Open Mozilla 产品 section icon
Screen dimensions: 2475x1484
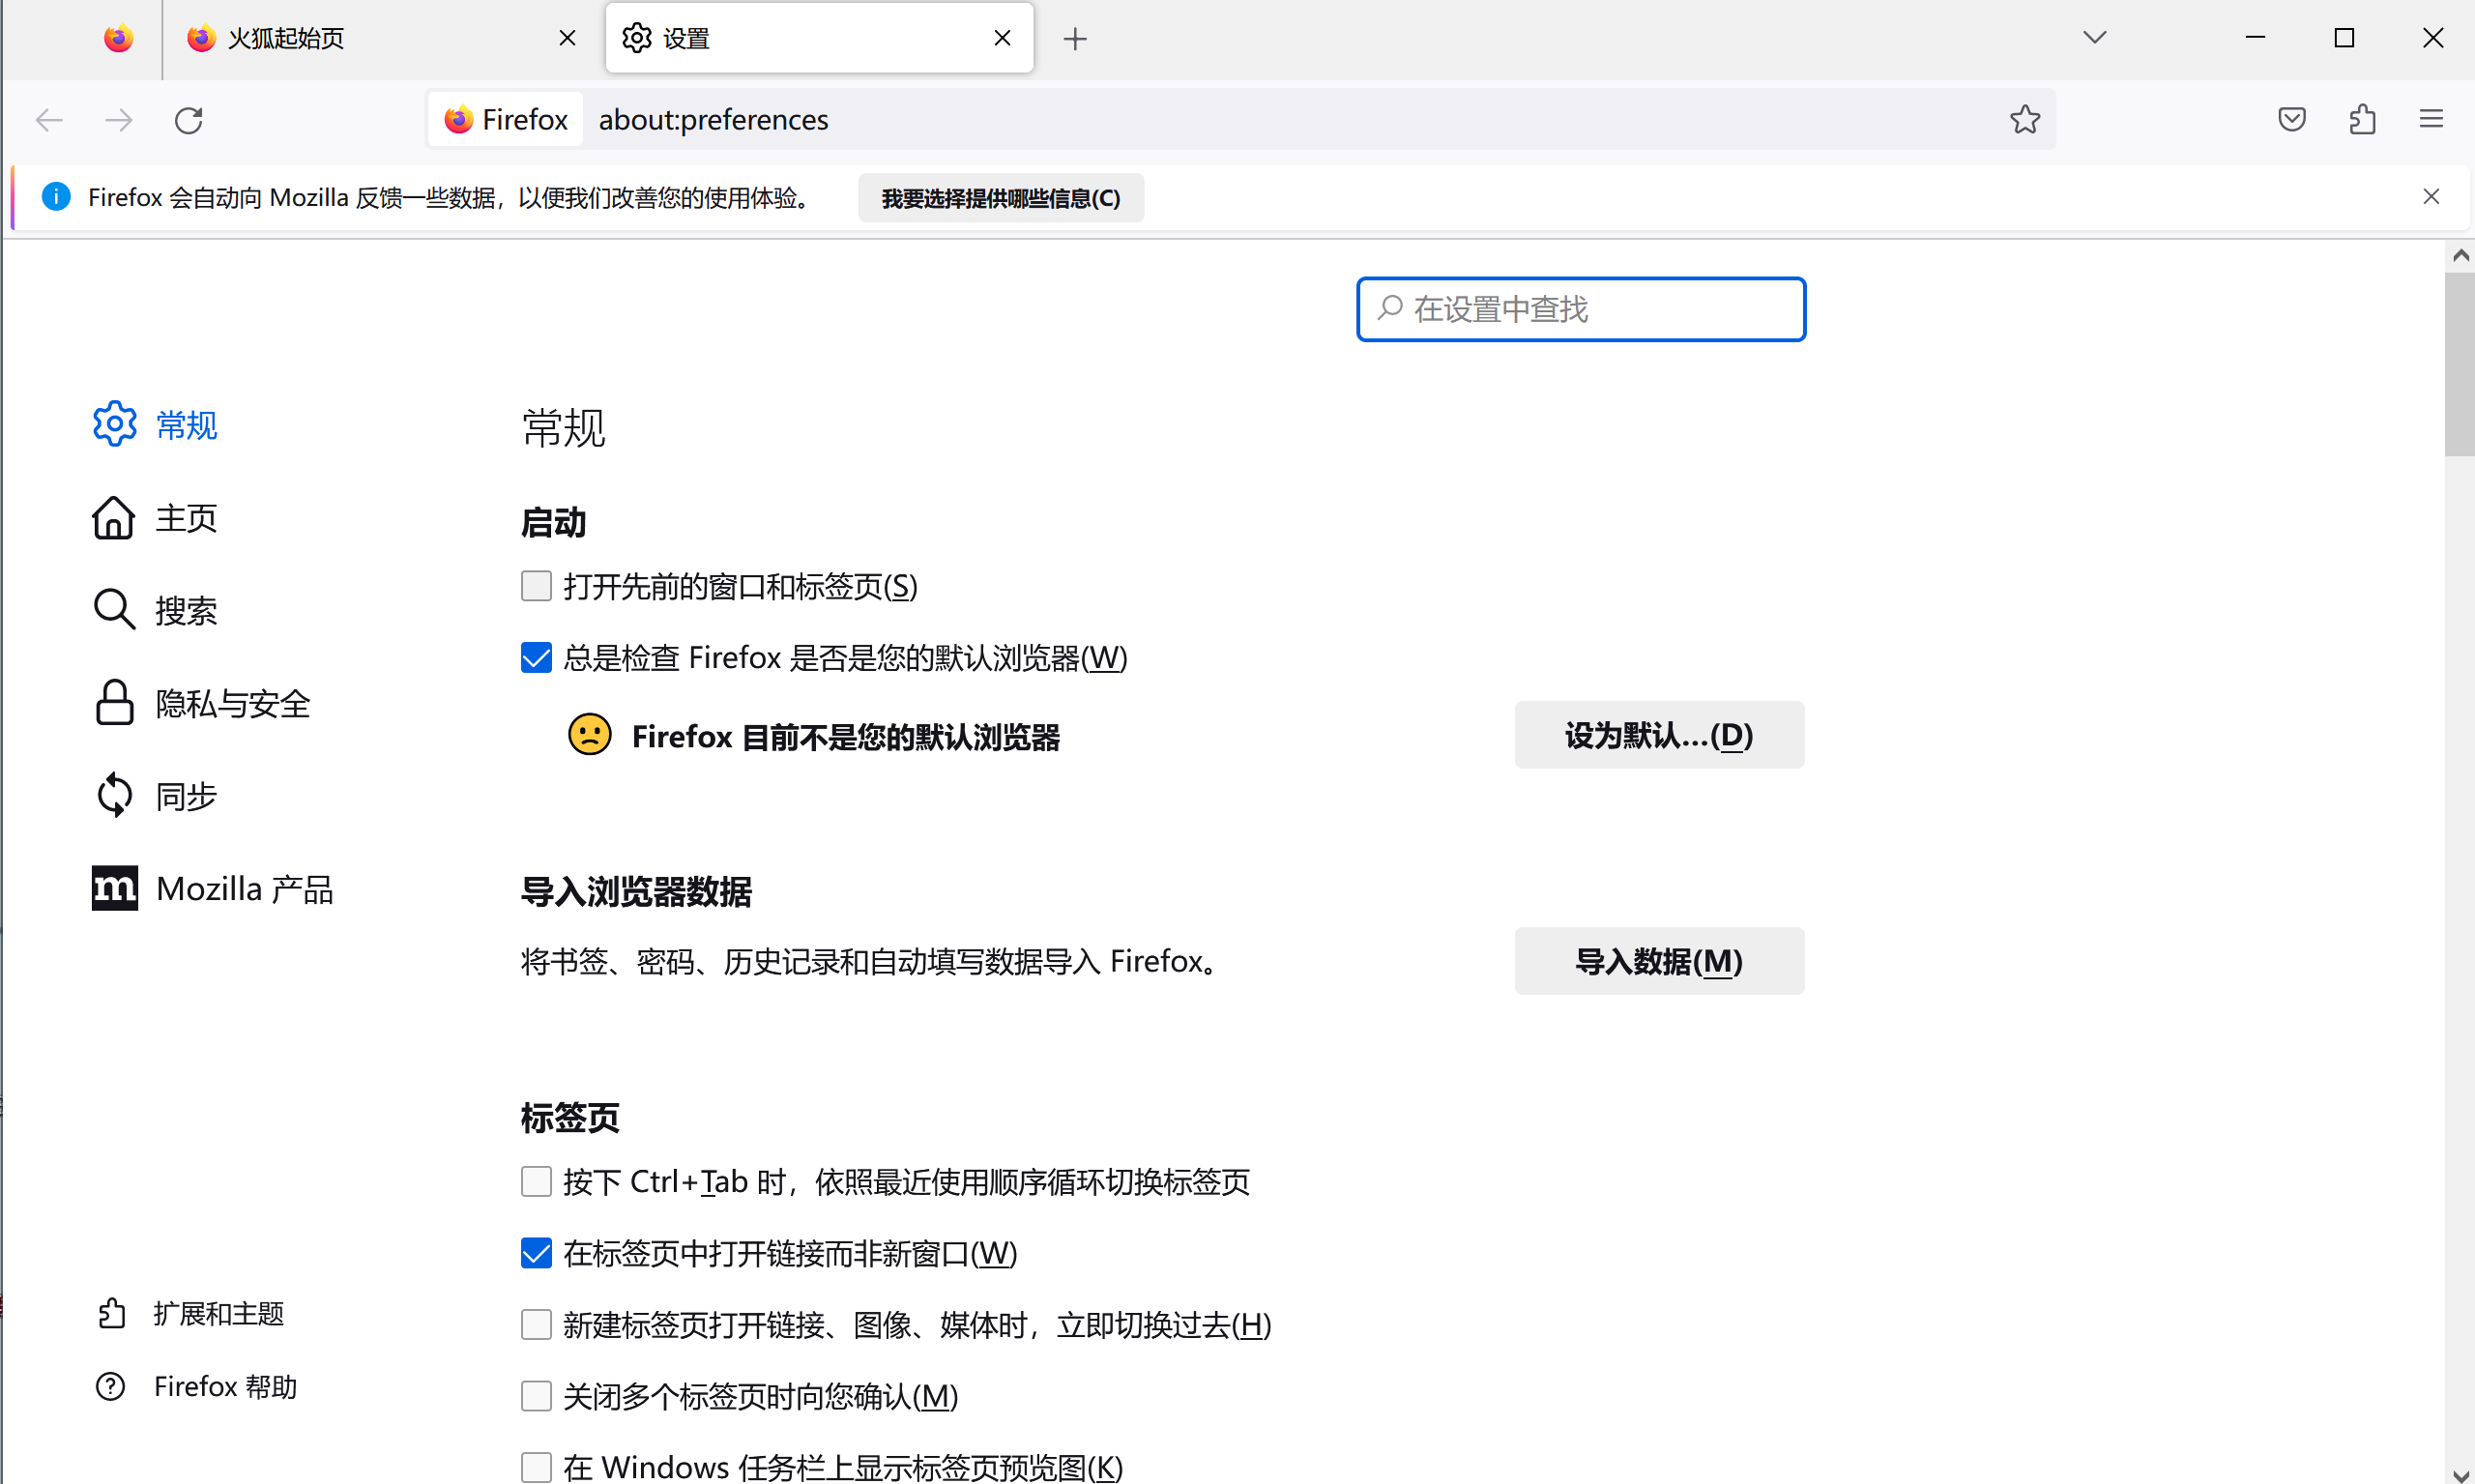[x=114, y=888]
